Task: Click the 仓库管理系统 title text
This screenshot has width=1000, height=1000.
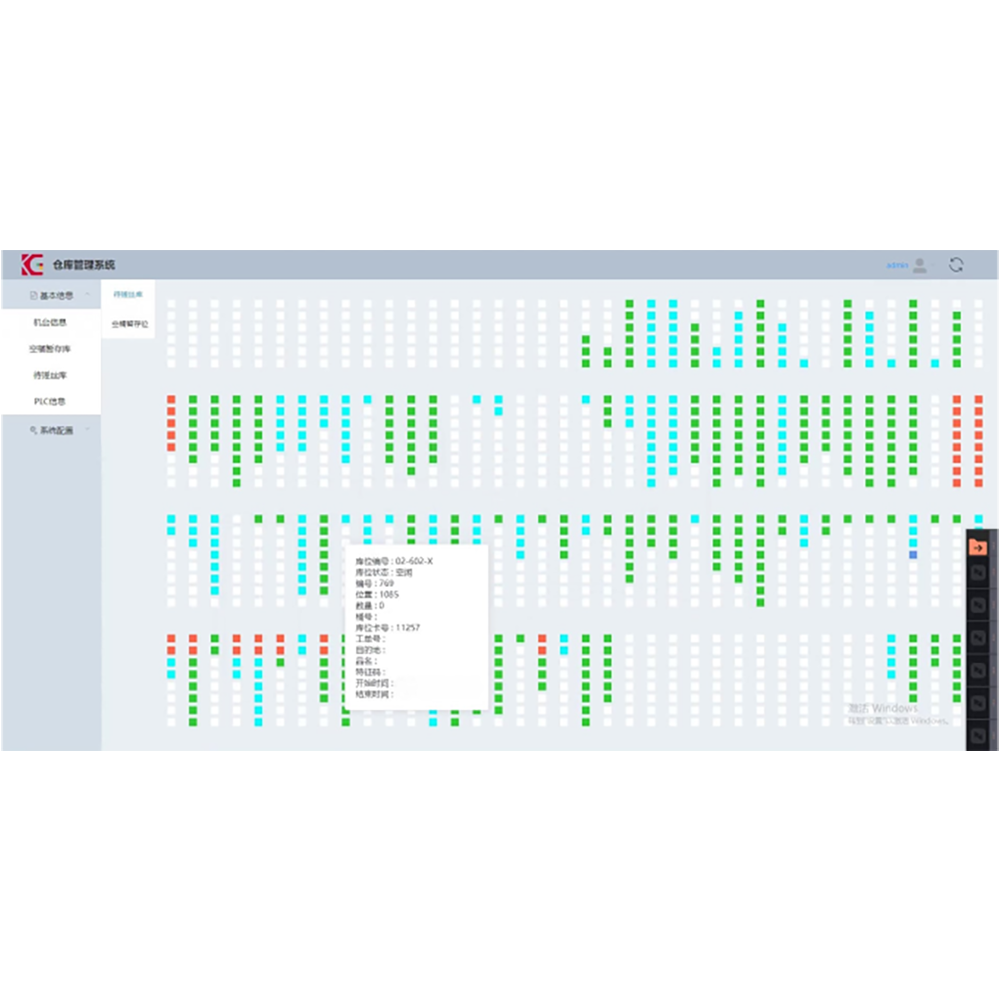Action: tap(84, 265)
